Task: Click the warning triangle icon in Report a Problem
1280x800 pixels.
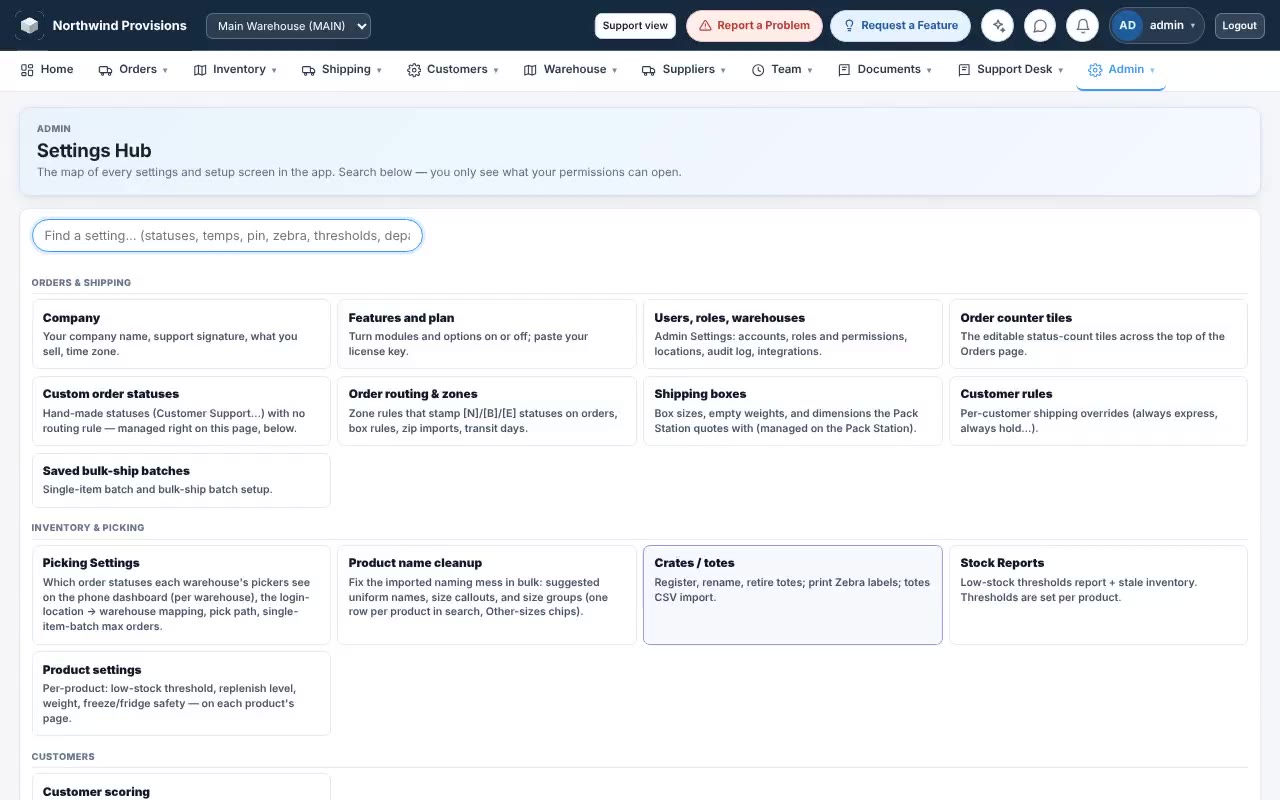Action: (x=705, y=25)
